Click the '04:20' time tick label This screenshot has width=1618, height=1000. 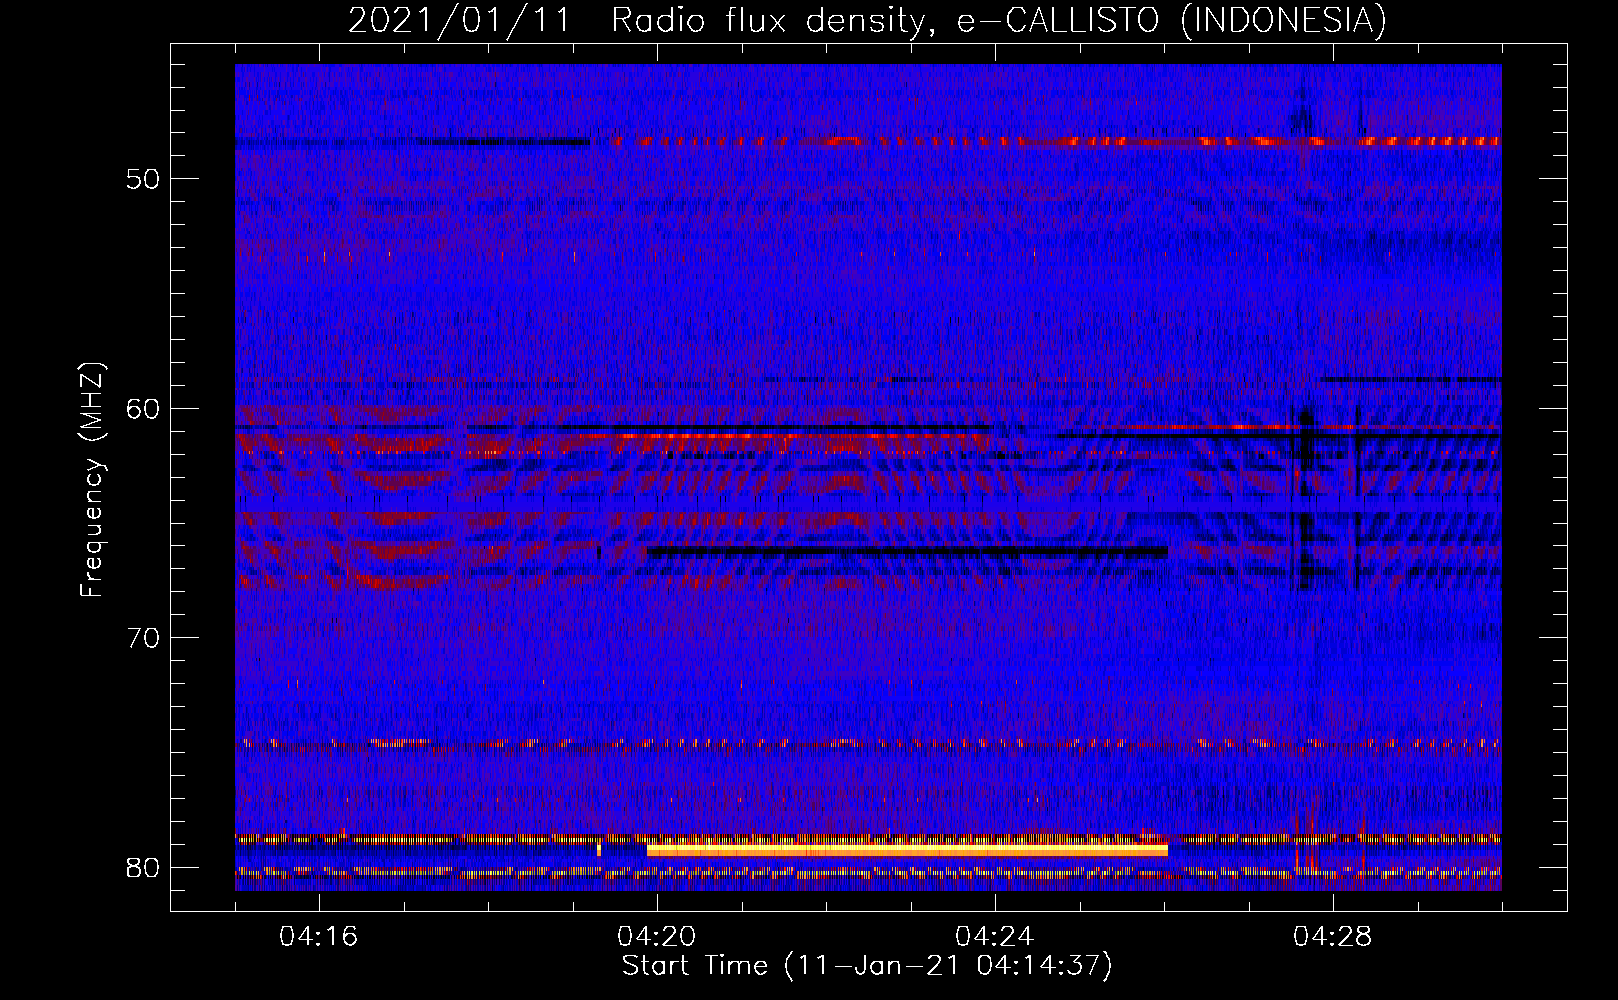pos(657,937)
